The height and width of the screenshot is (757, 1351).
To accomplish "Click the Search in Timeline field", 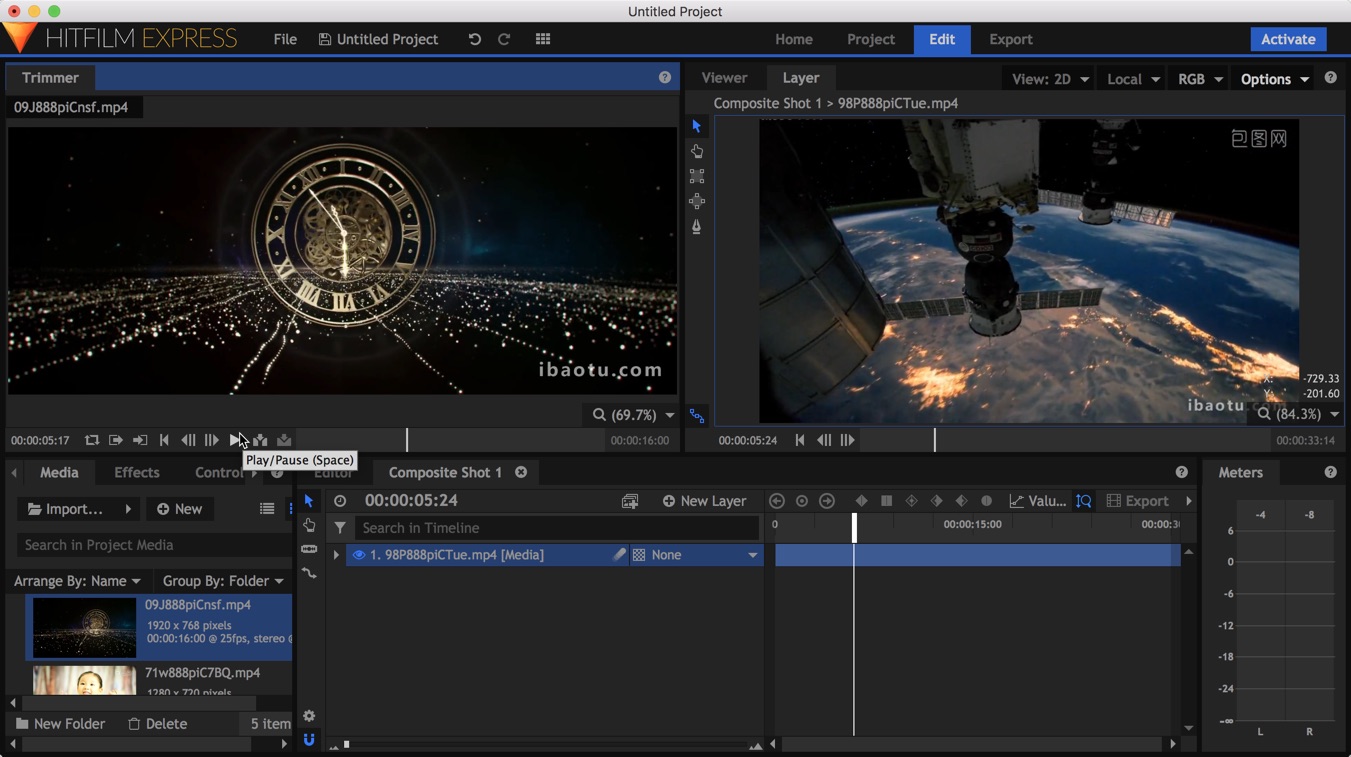I will click(x=557, y=528).
